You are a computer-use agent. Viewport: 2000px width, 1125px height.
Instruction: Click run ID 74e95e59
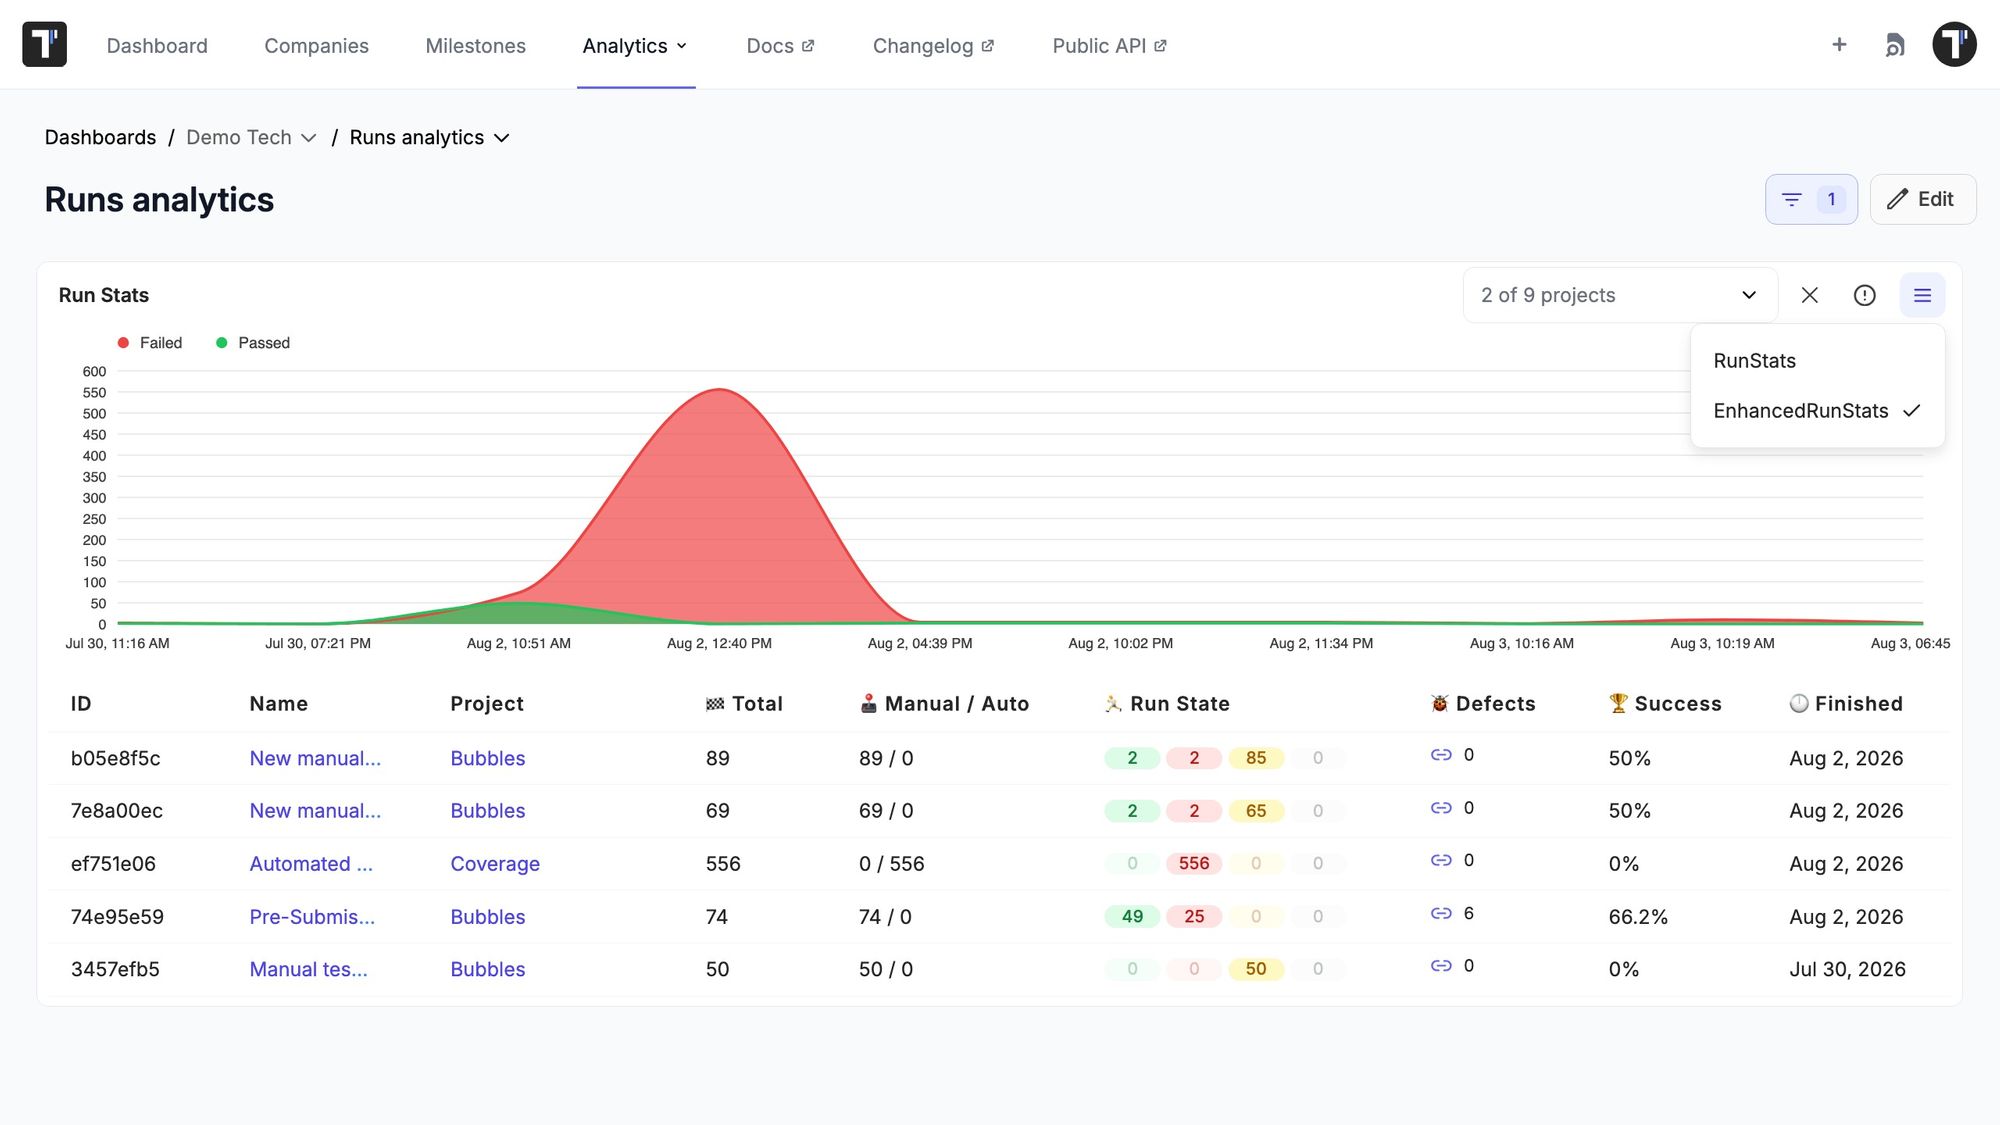click(x=117, y=917)
